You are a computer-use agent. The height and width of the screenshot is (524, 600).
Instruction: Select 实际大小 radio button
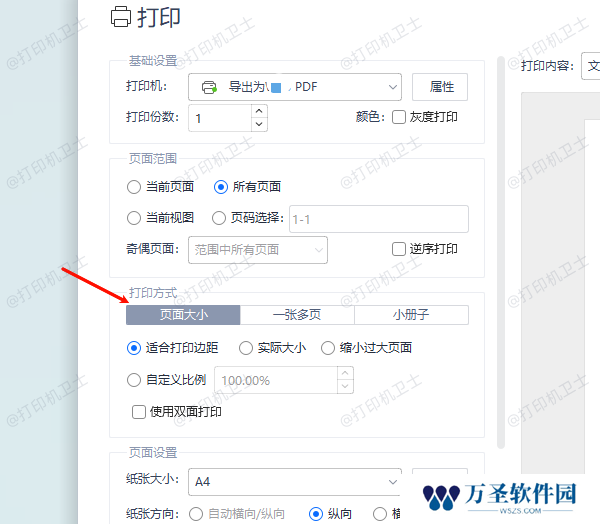[246, 348]
